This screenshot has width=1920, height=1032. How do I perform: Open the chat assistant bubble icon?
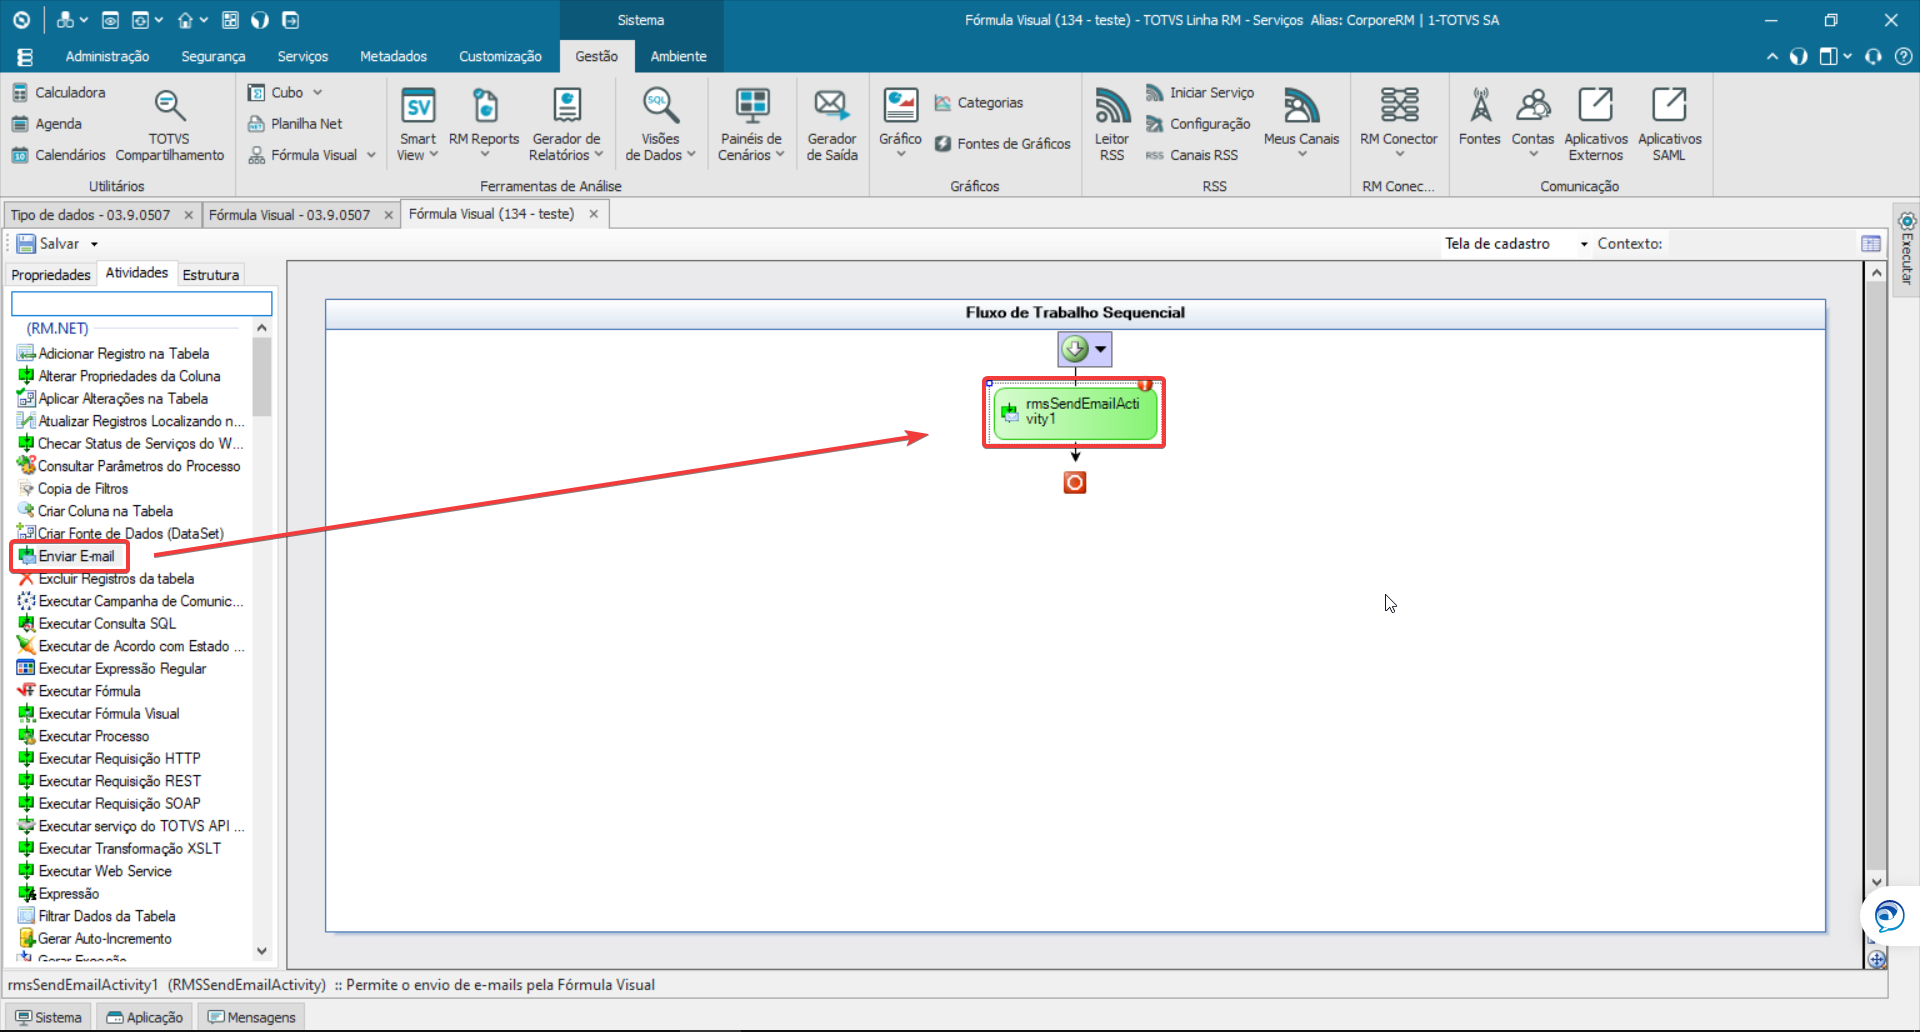(x=1889, y=916)
